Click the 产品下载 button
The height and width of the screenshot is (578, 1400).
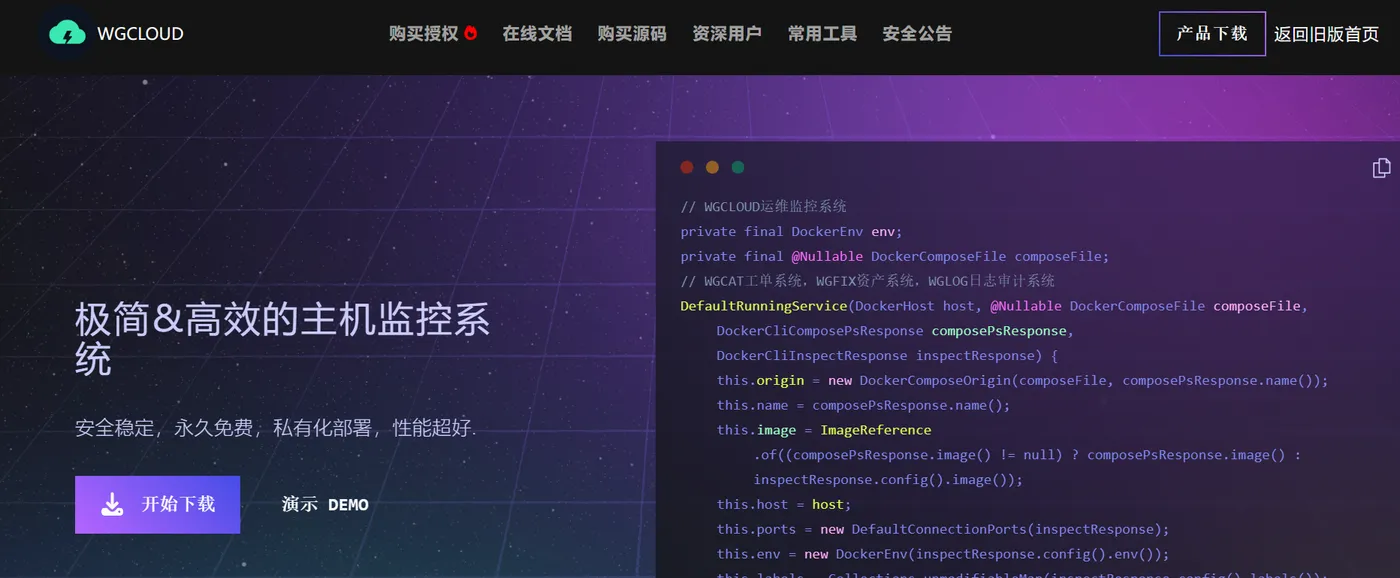click(x=1212, y=34)
